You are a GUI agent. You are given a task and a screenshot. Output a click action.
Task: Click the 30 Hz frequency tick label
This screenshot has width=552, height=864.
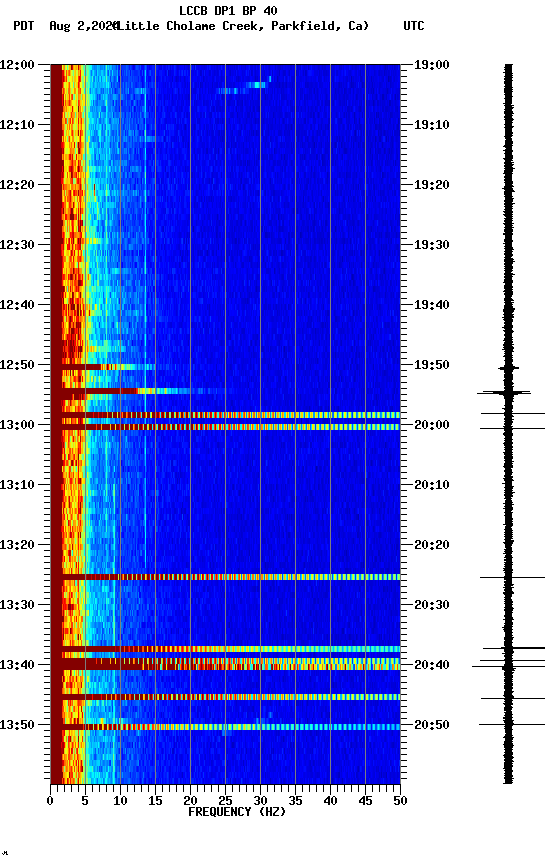tap(260, 801)
